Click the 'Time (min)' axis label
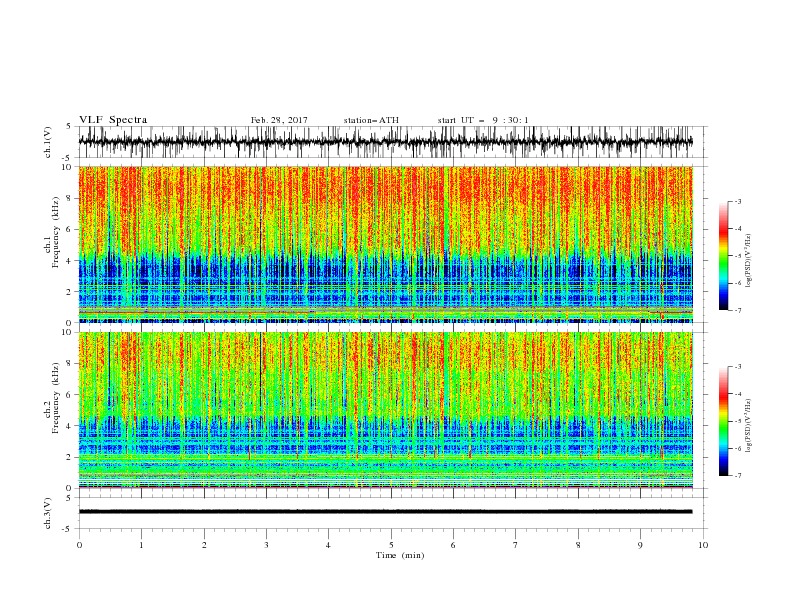 coord(400,555)
